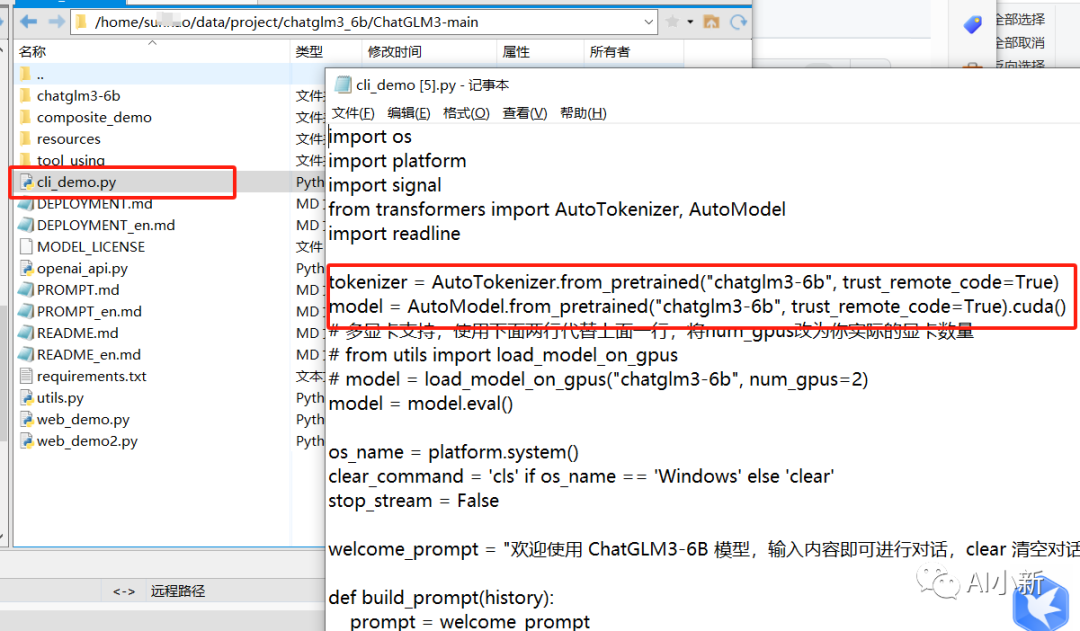Click 全部选择 in the right panel
Image resolution: width=1080 pixels, height=631 pixels.
coord(1020,19)
